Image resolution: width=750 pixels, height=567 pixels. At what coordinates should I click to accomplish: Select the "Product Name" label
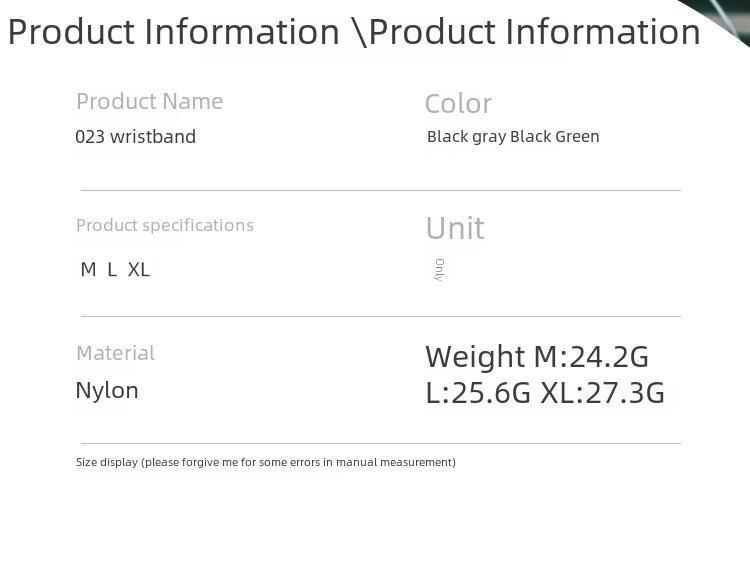tap(149, 101)
